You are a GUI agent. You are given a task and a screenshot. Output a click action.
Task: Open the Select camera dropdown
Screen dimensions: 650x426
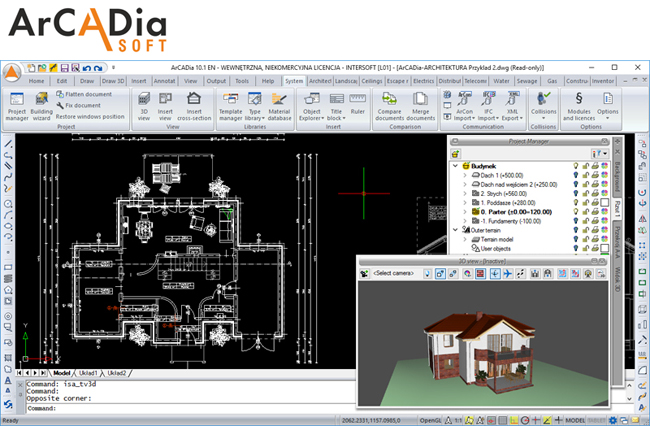(x=393, y=274)
